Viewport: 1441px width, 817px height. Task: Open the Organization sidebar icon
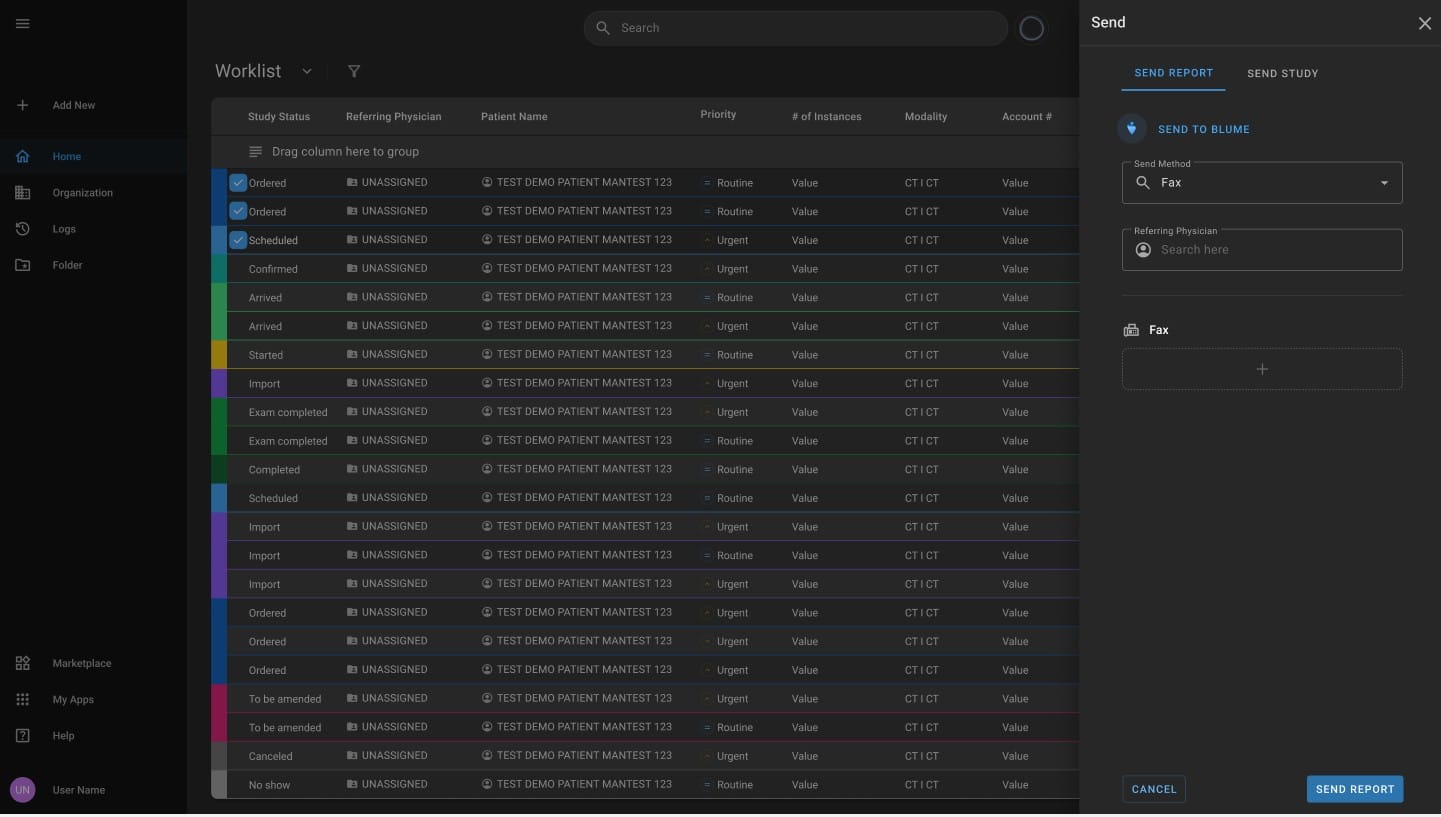click(x=22, y=193)
